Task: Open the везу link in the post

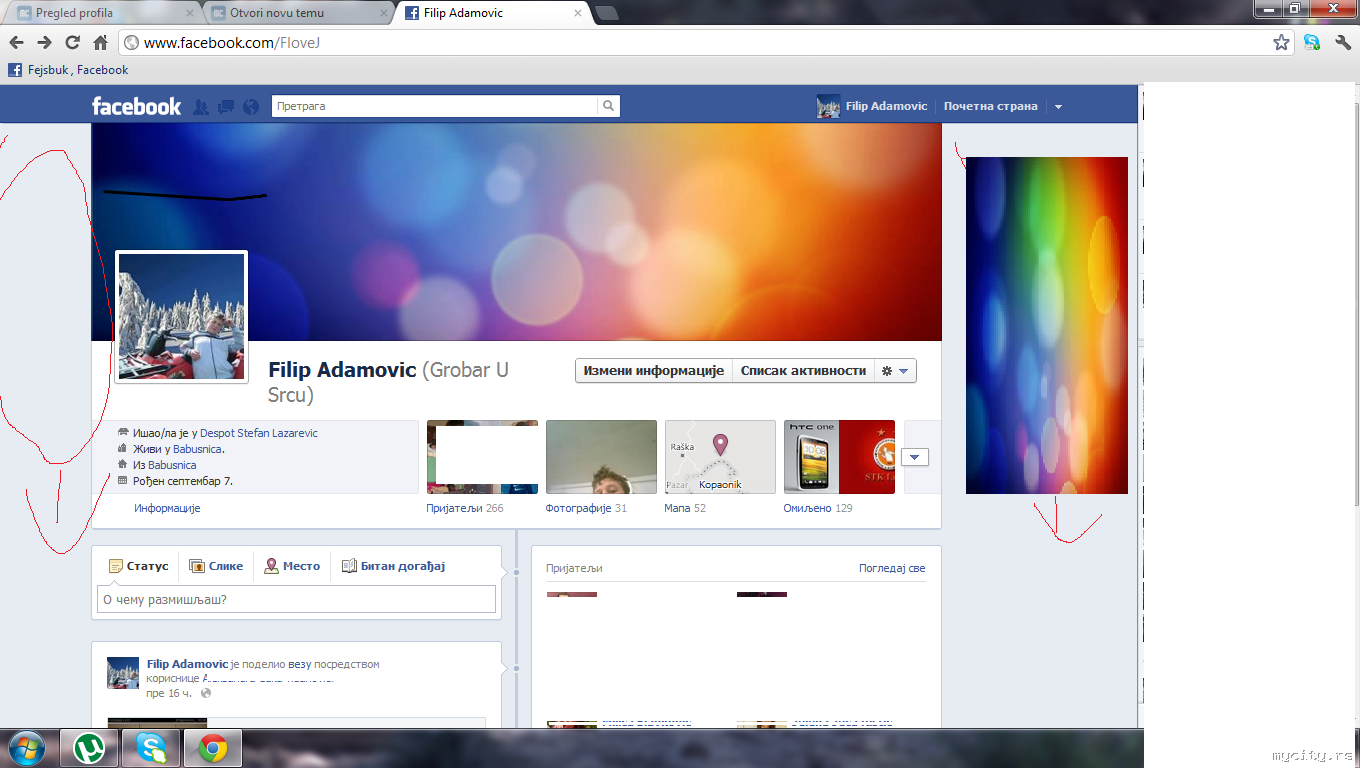Action: [300, 664]
